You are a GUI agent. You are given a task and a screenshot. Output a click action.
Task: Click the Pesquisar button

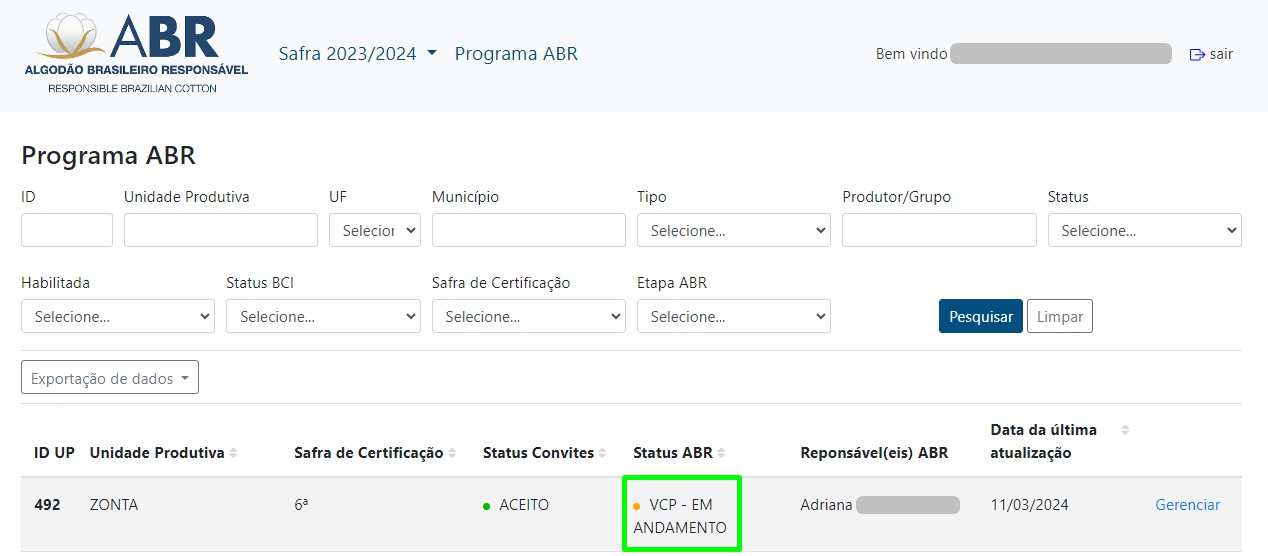point(980,316)
